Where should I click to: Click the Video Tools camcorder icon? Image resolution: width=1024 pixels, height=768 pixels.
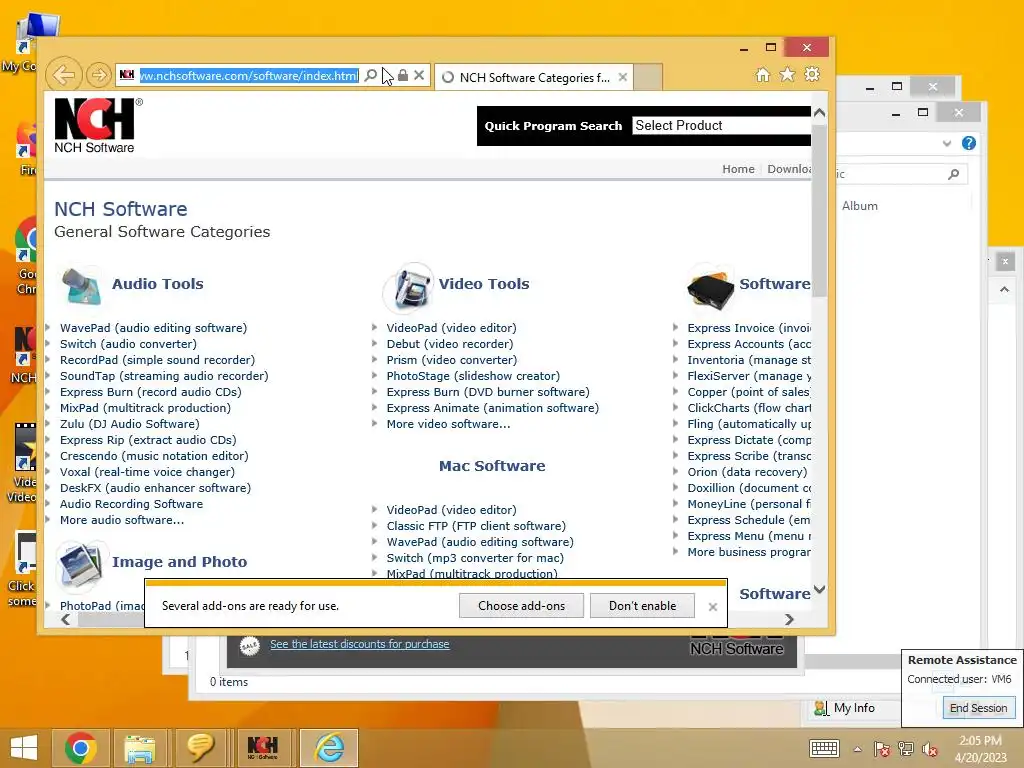[x=409, y=287]
